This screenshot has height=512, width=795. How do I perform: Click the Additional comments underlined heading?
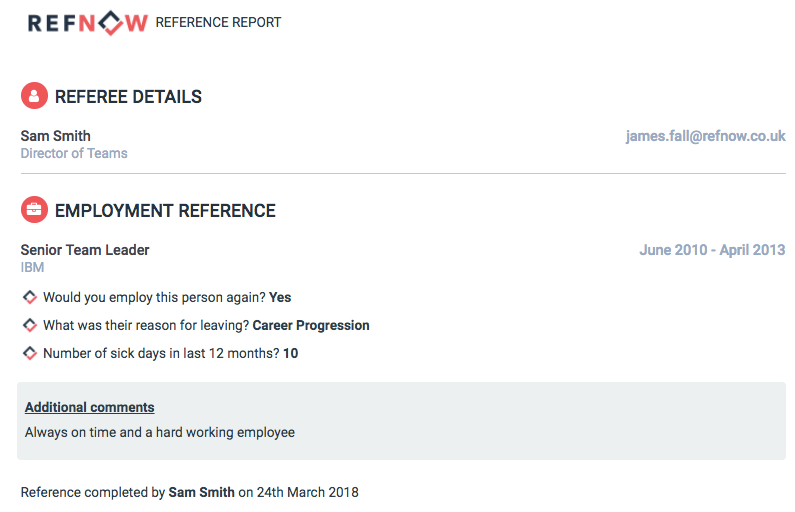(x=90, y=407)
